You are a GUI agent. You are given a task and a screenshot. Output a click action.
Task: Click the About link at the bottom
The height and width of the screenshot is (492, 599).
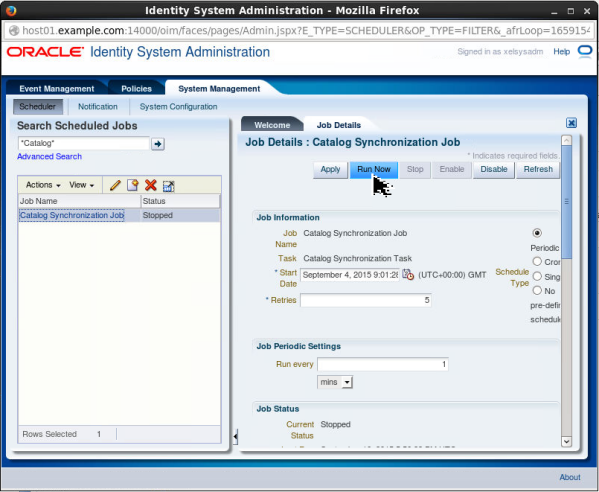[570, 477]
